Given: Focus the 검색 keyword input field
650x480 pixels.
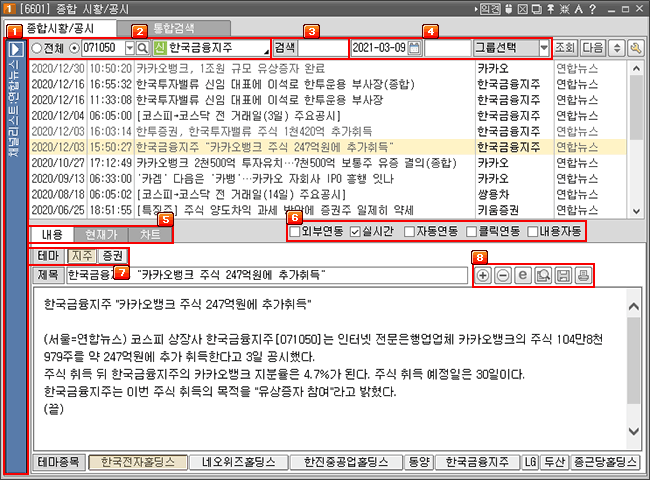Looking at the screenshot, I should point(322,48).
